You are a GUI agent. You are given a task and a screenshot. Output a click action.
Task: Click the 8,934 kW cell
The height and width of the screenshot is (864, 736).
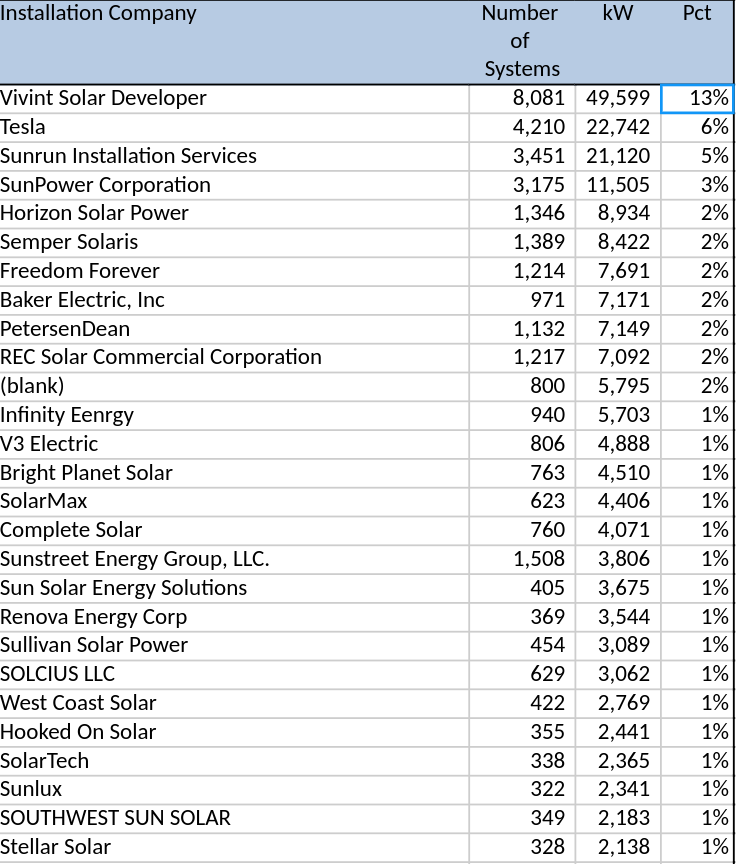pos(618,214)
